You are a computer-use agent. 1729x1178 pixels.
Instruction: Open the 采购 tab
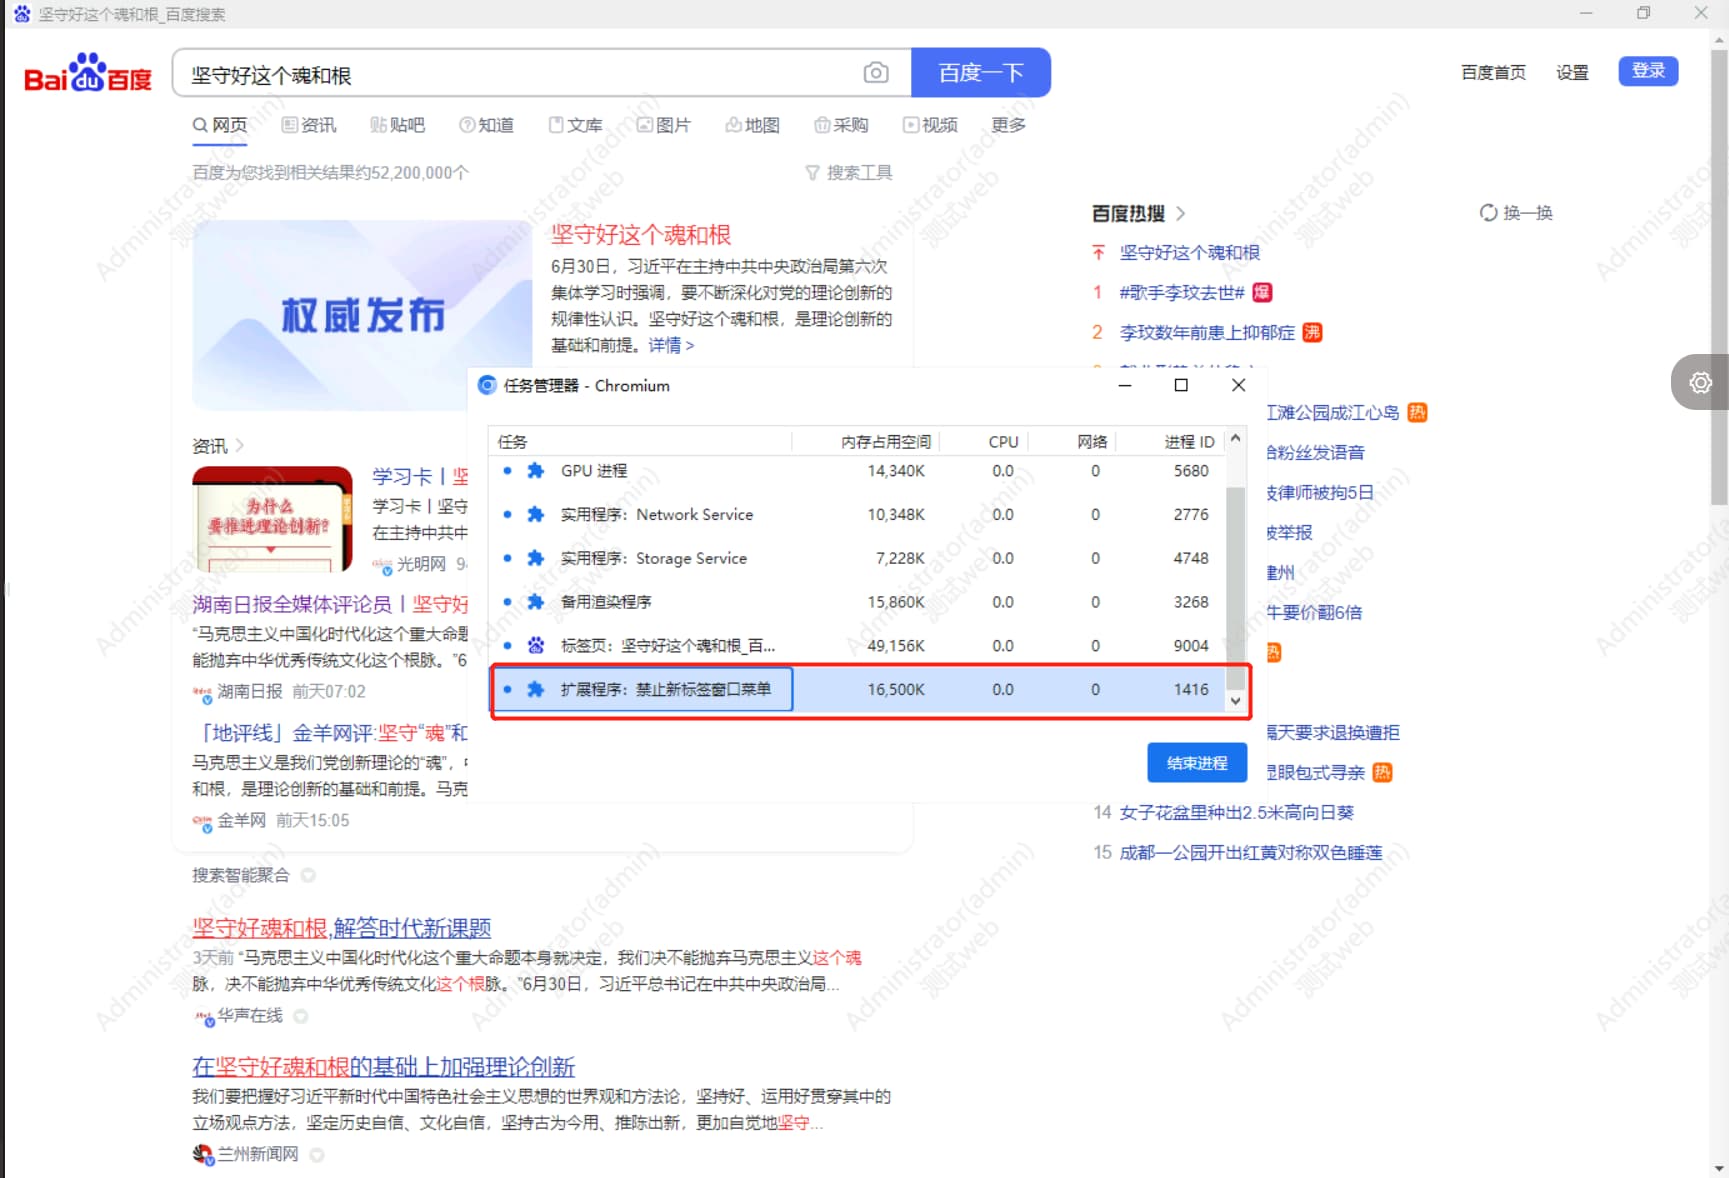click(841, 125)
